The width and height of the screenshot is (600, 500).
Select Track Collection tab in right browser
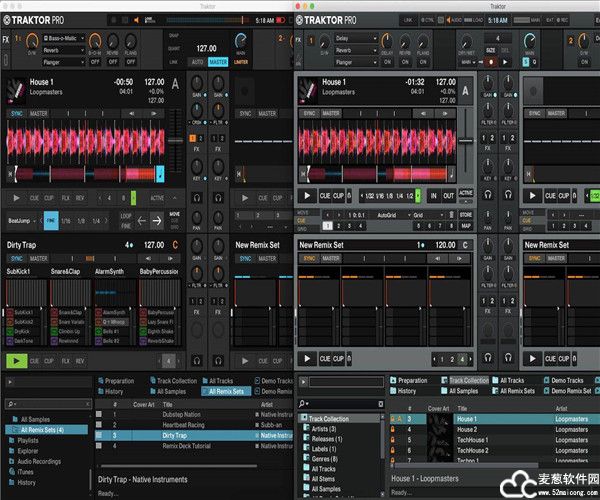(x=469, y=380)
